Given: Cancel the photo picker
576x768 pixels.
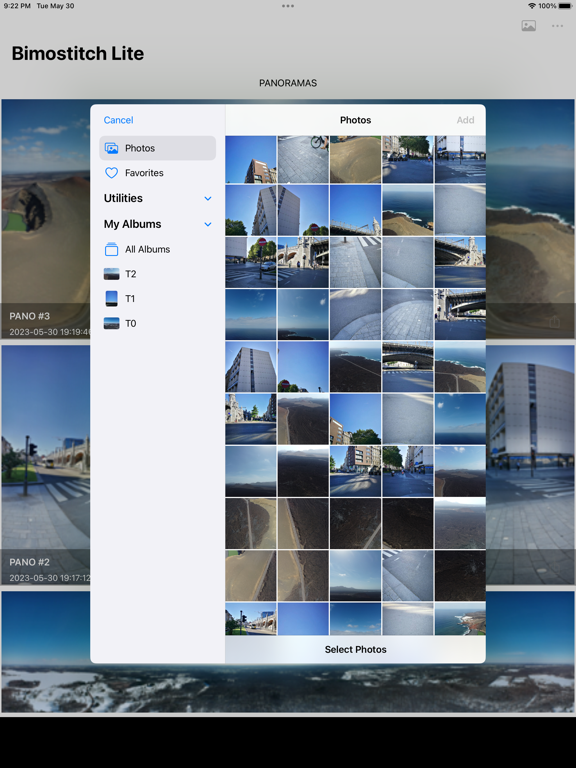Looking at the screenshot, I should click(x=118, y=120).
